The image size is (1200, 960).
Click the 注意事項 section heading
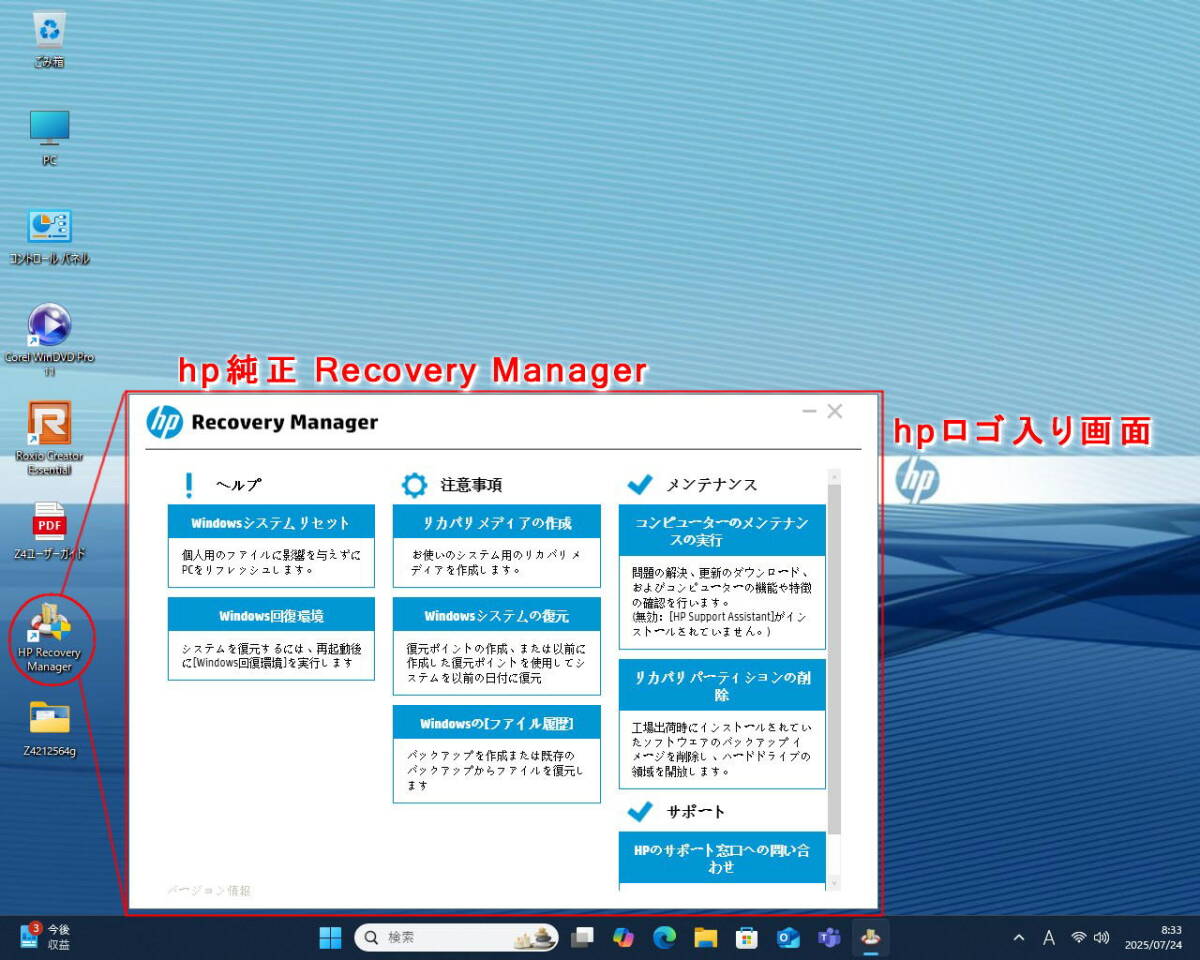[x=471, y=485]
